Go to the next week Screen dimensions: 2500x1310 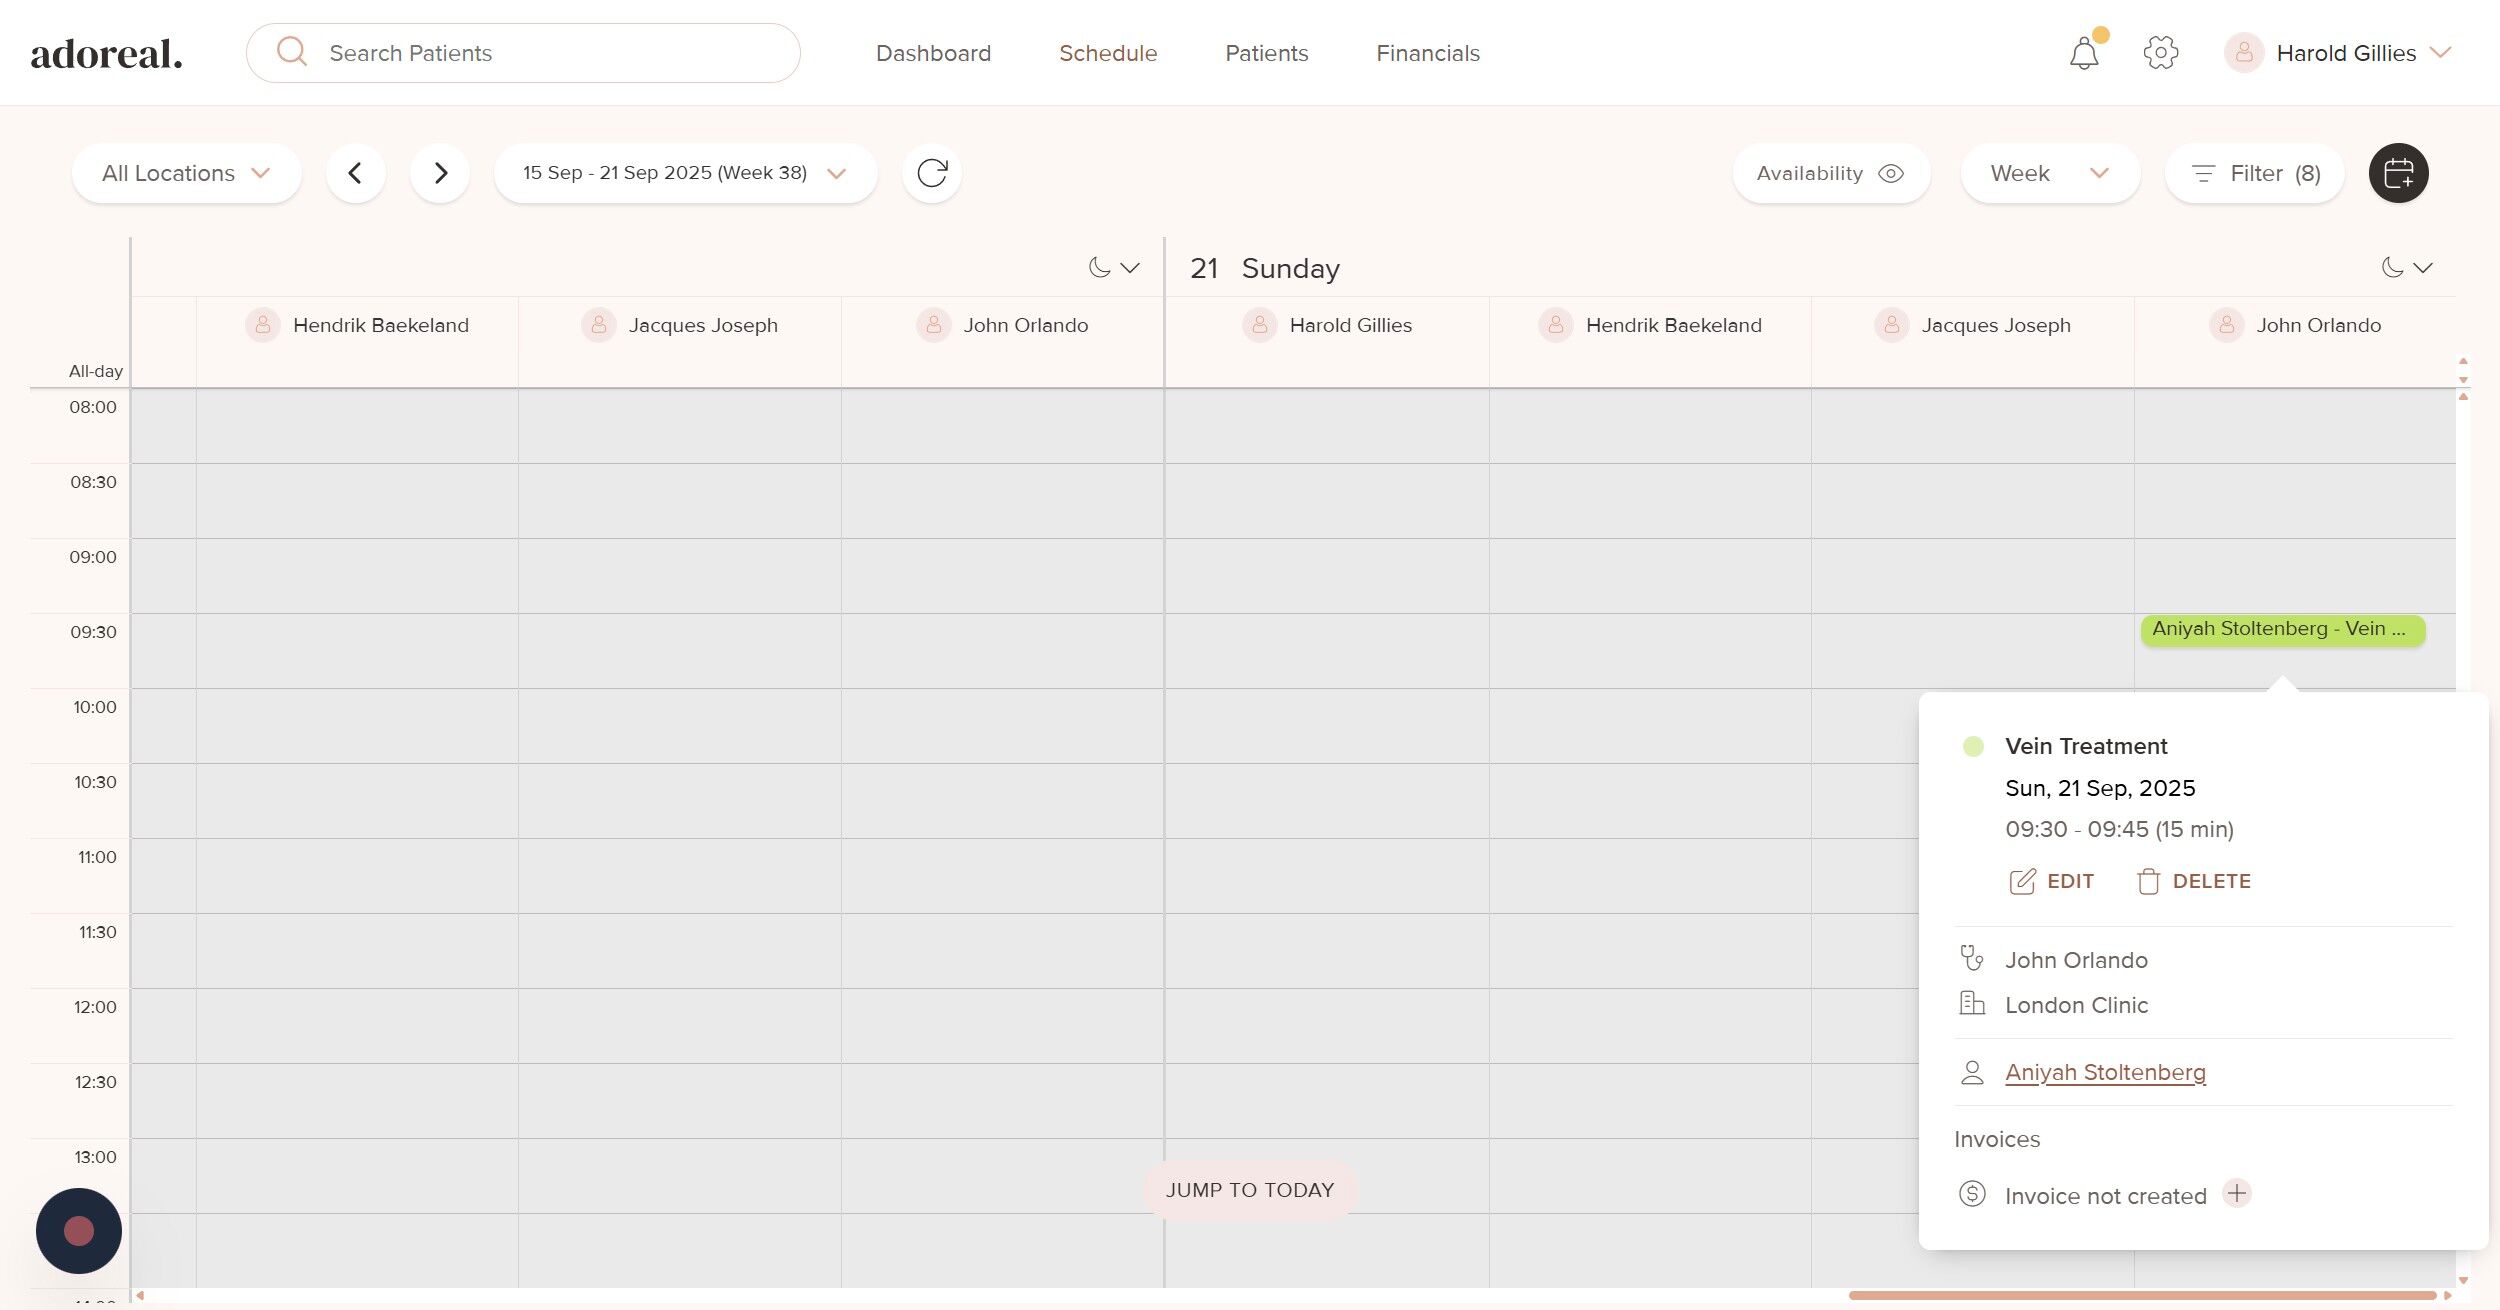coord(440,173)
